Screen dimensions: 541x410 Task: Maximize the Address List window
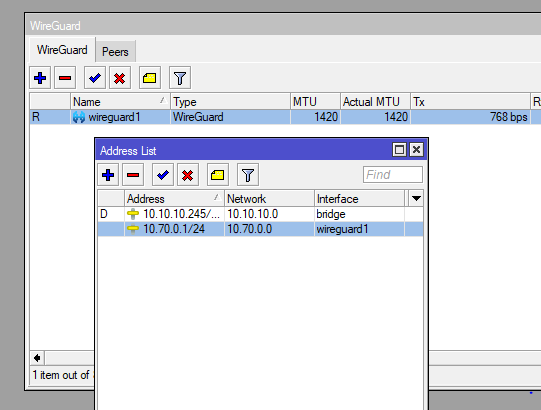[x=399, y=150]
